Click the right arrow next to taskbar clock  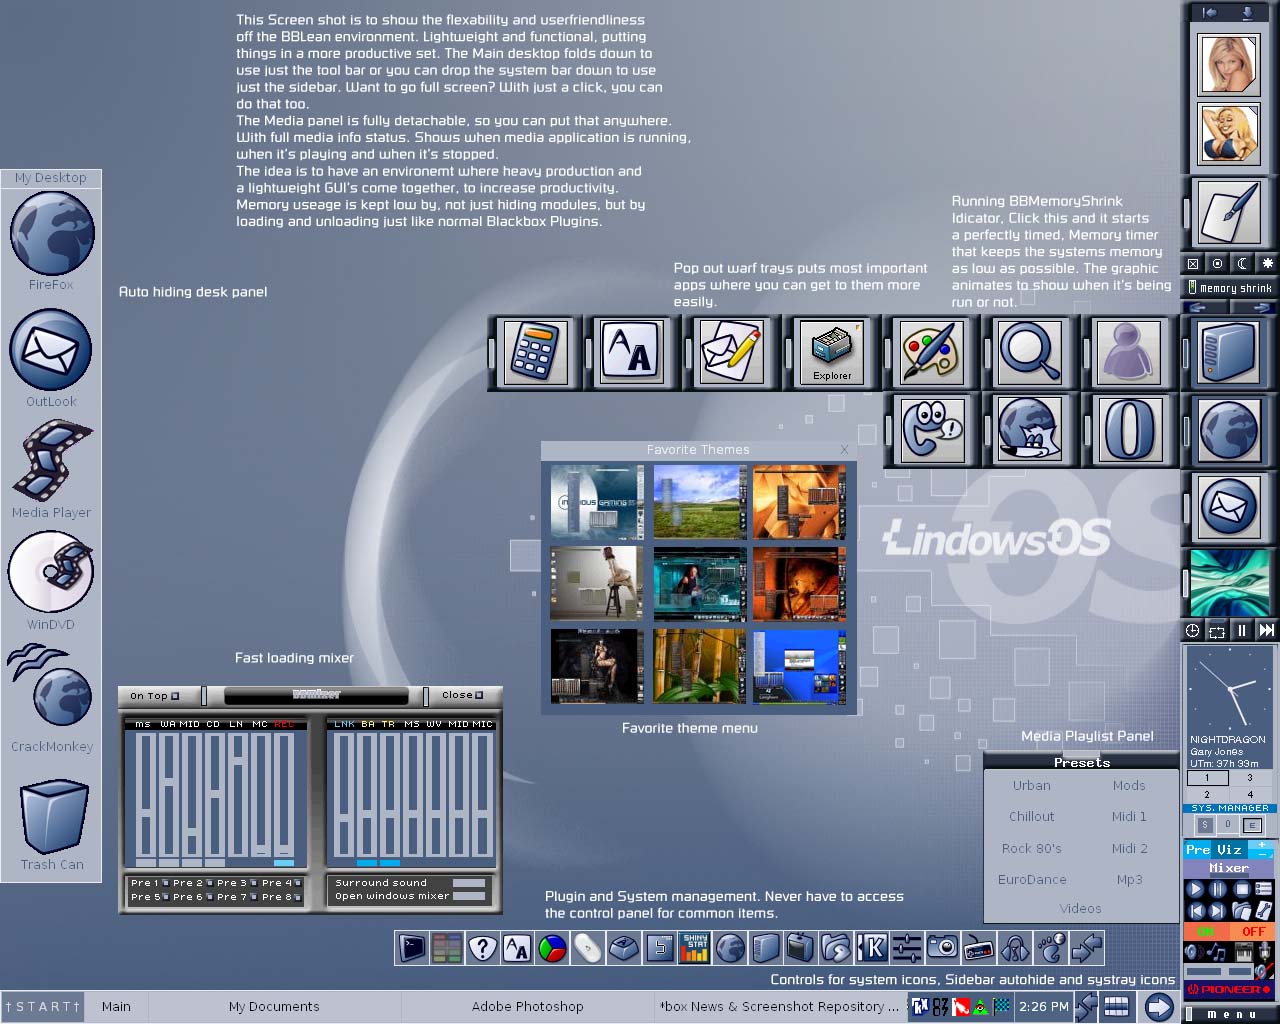click(1158, 1006)
